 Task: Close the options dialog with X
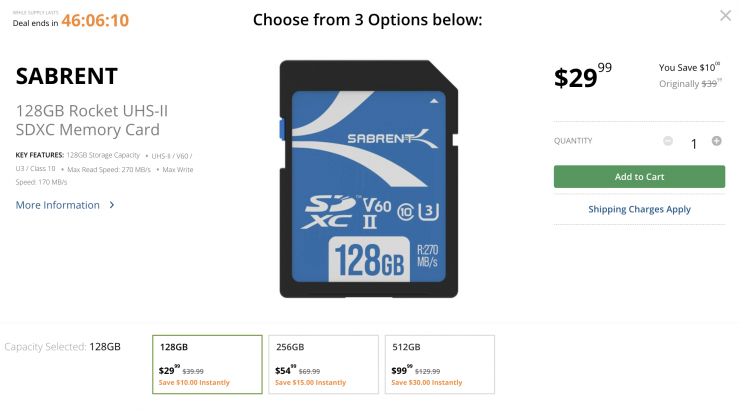pos(725,16)
